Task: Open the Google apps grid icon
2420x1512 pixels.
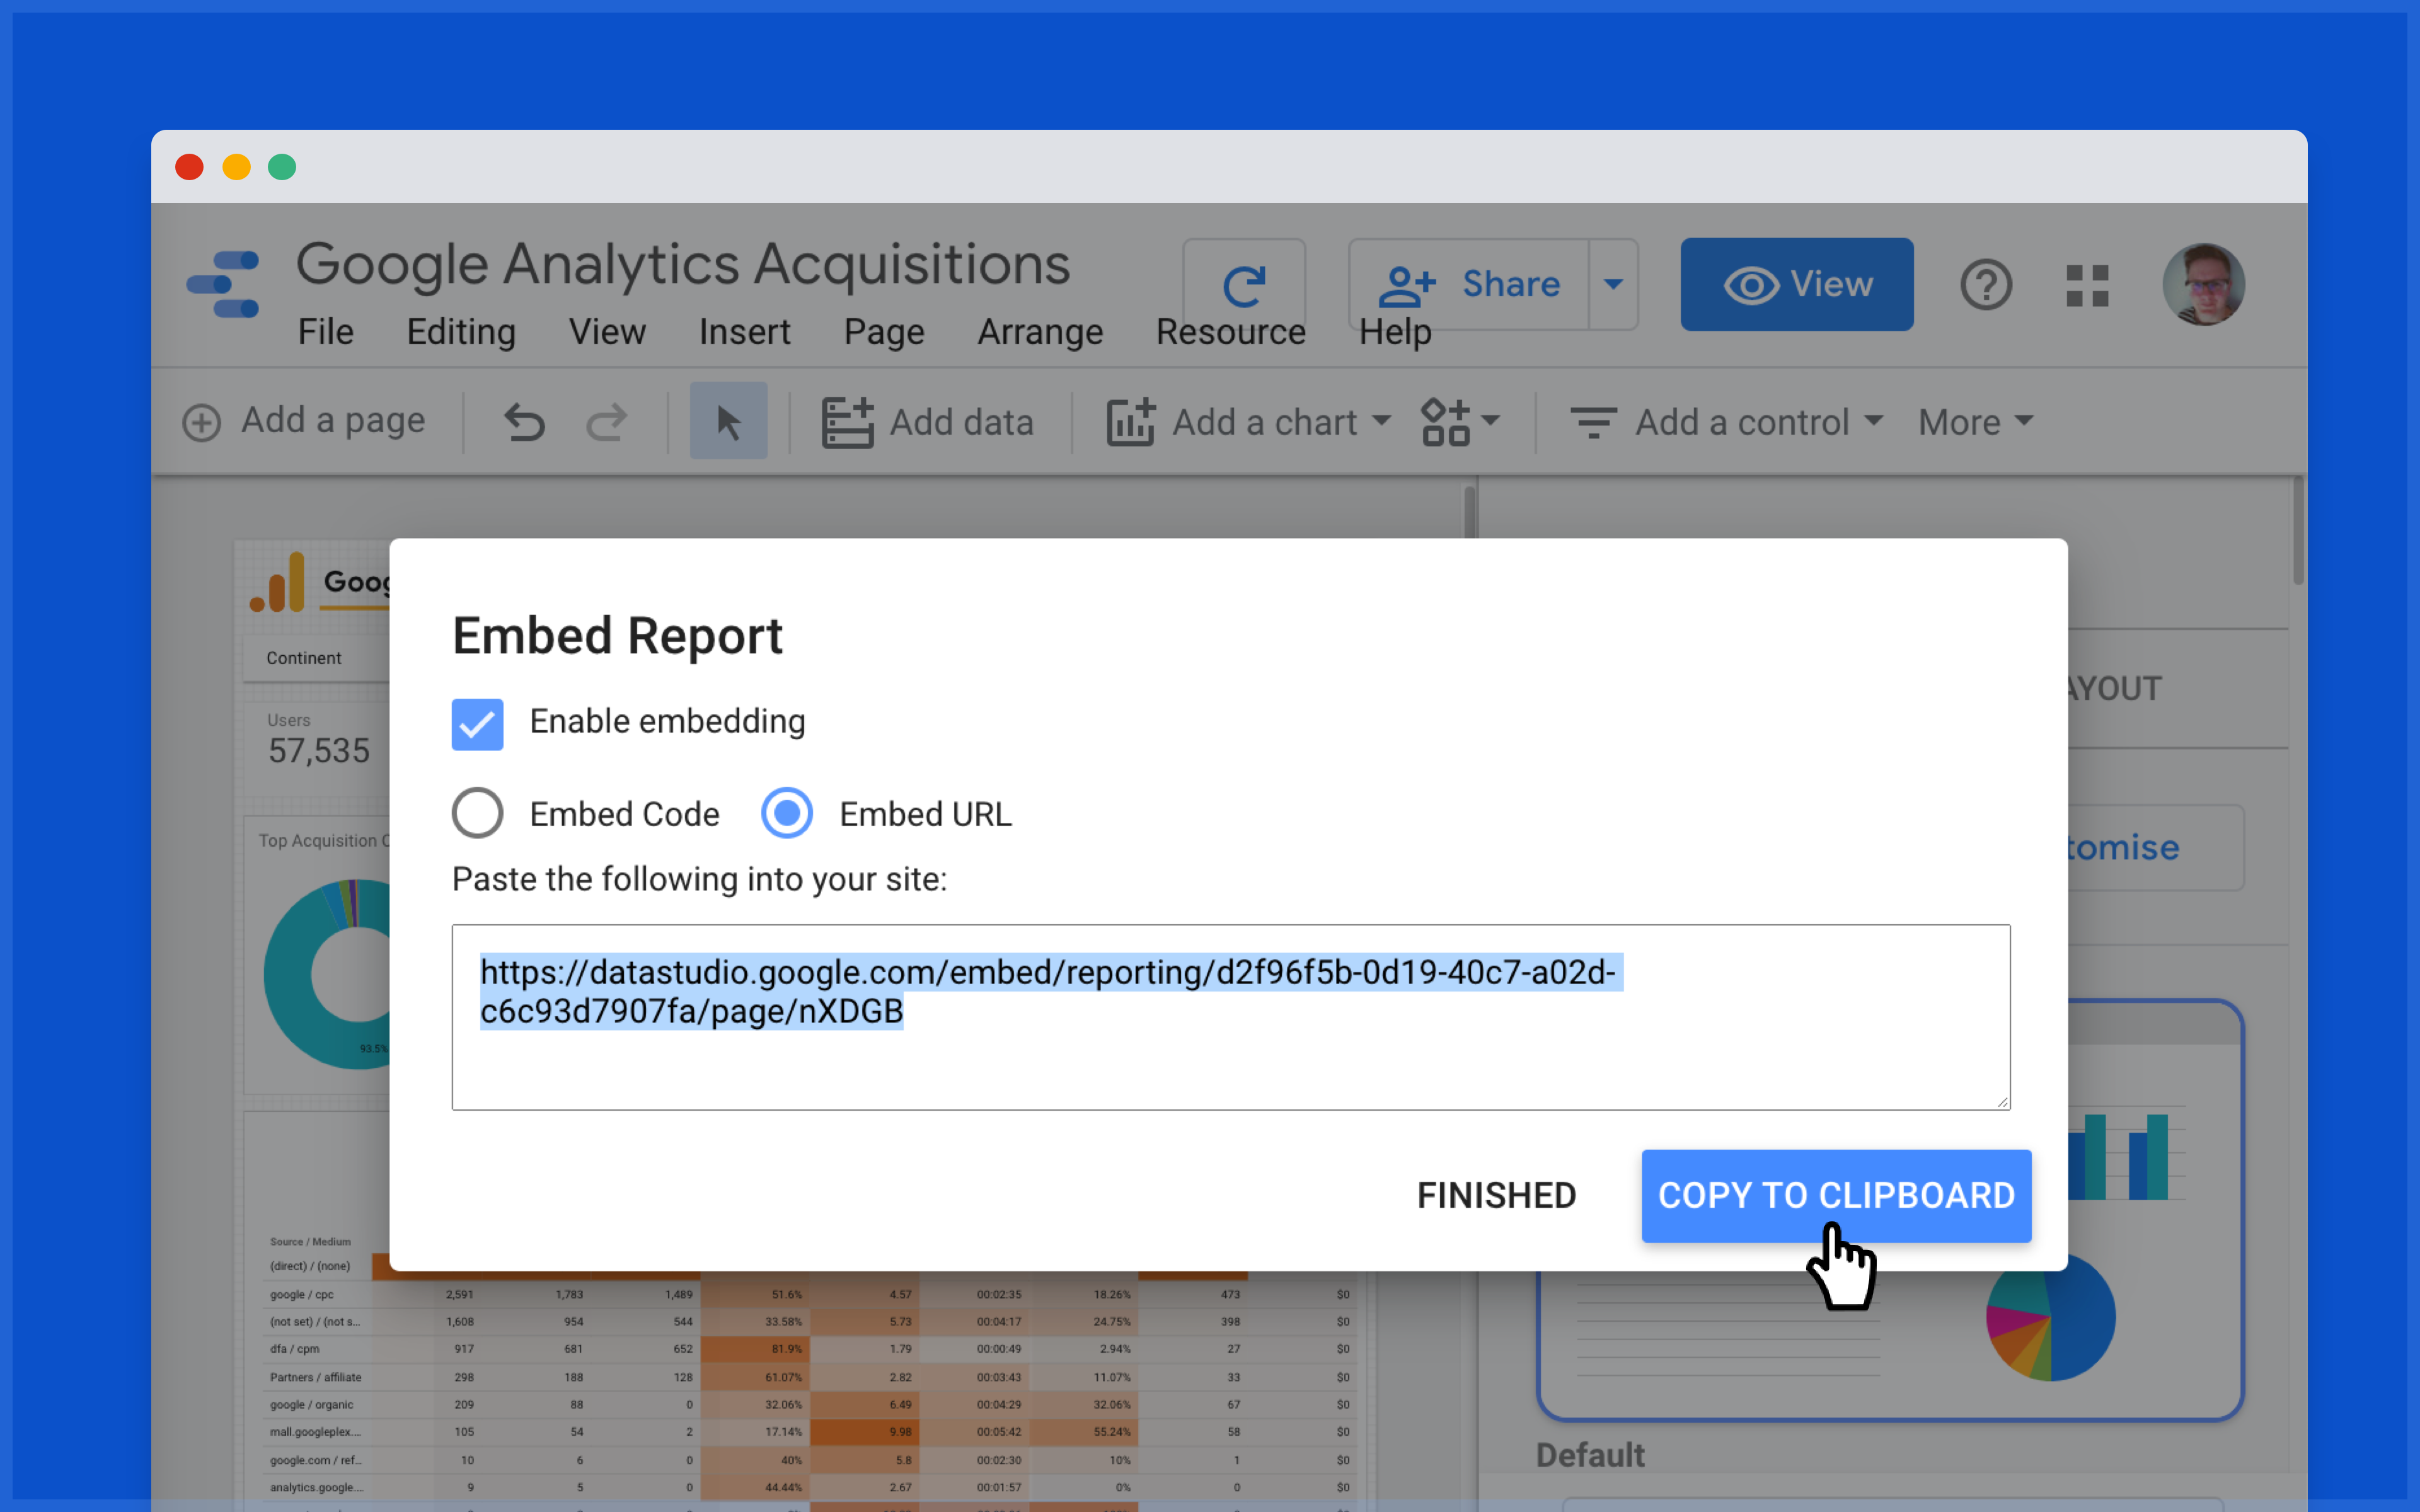Action: [x=2087, y=286]
